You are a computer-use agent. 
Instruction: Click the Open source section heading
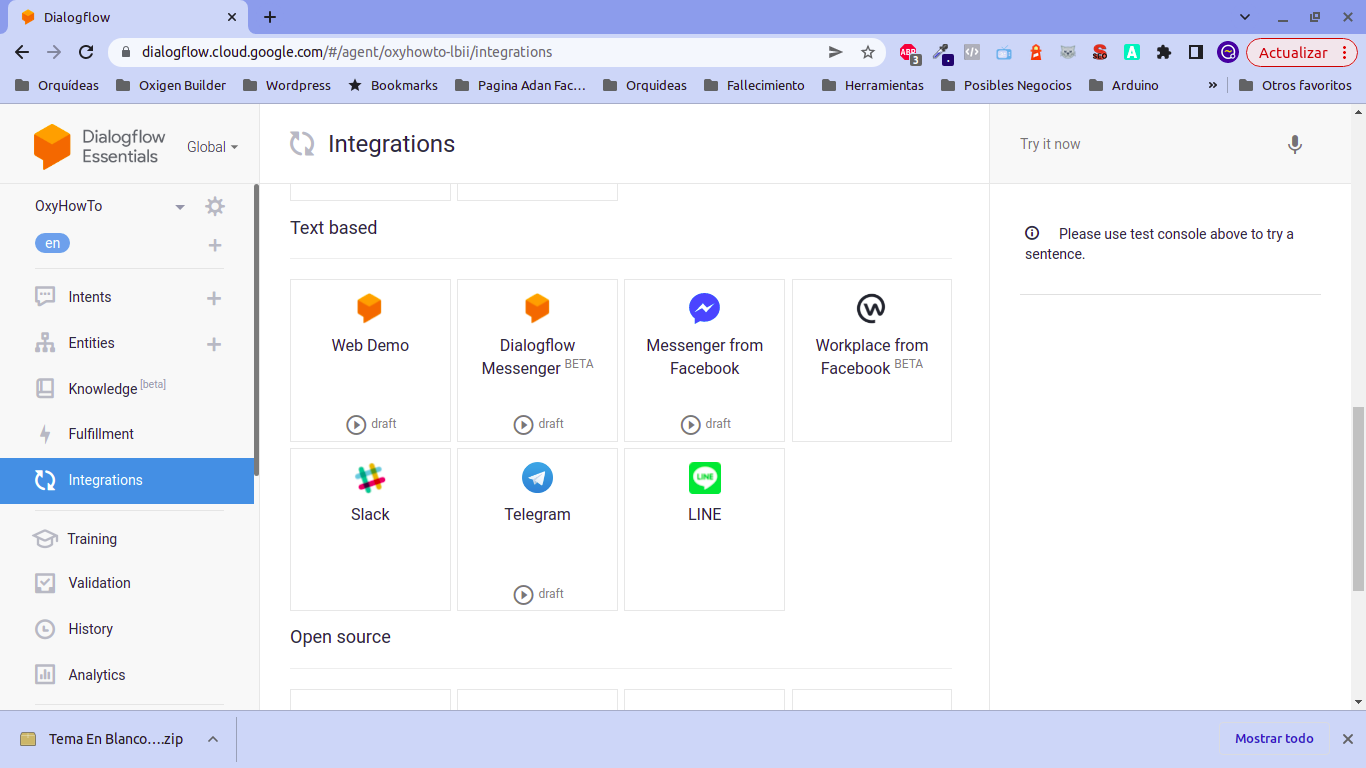click(340, 637)
